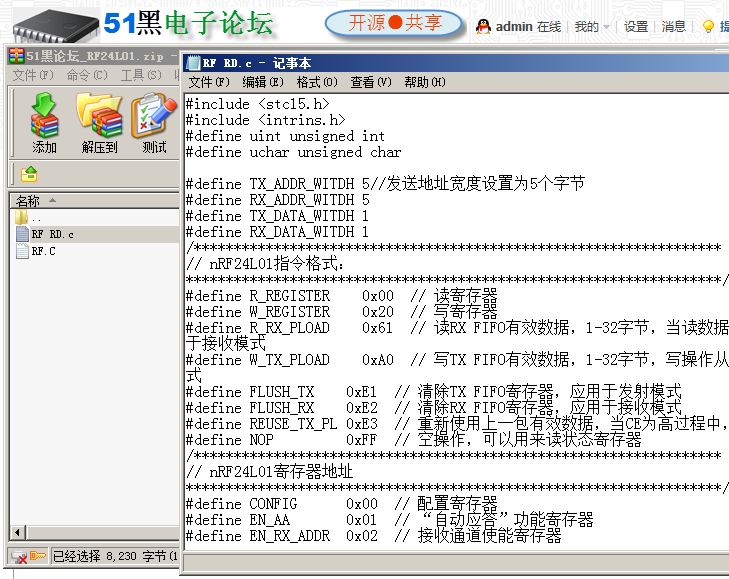Open WinRAR 命令(C) menu
The height and width of the screenshot is (579, 729).
click(x=87, y=75)
